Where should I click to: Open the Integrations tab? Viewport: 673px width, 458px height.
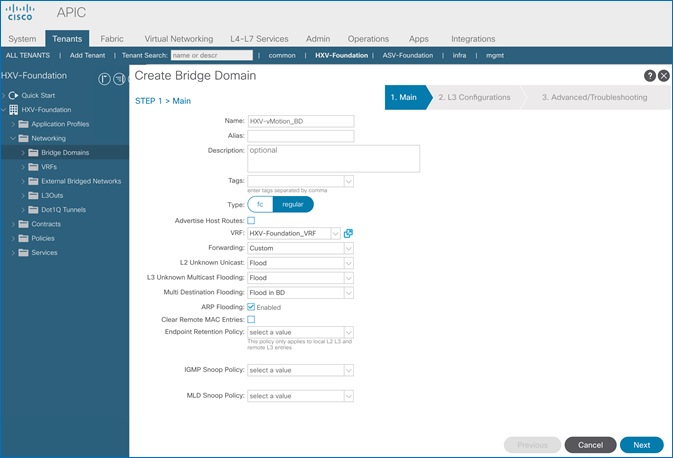tap(473, 39)
